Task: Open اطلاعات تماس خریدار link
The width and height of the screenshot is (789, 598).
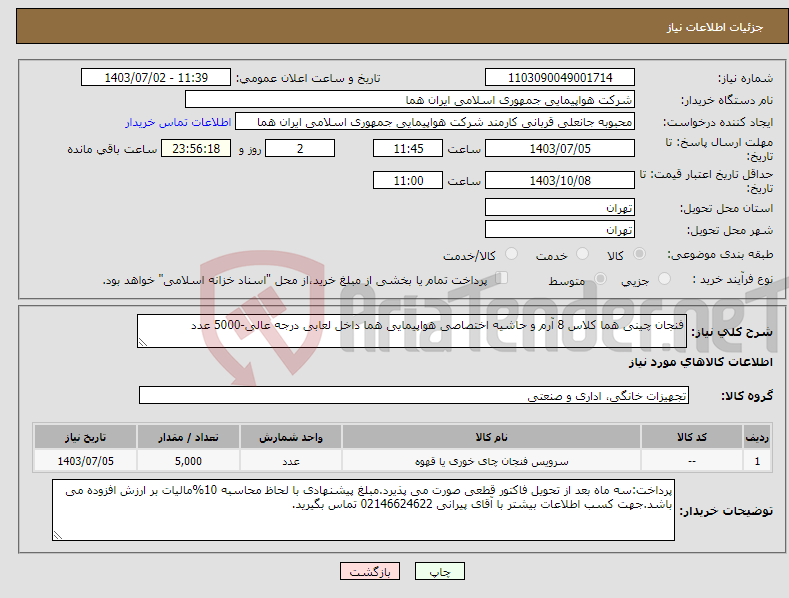Action: (x=178, y=122)
